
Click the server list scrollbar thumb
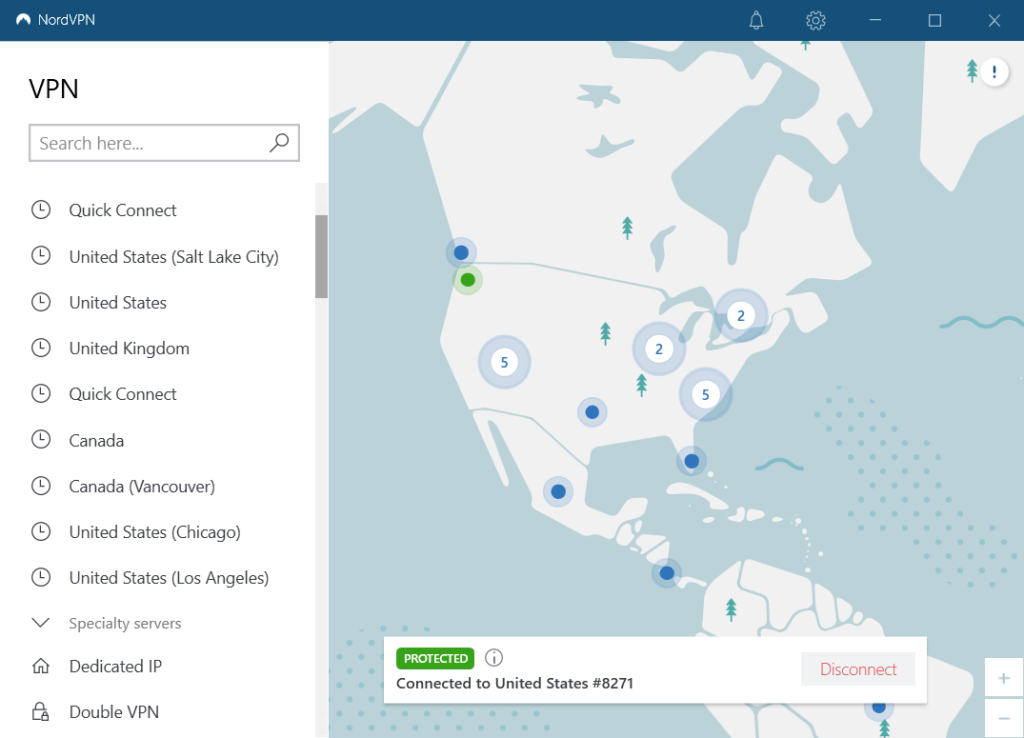(x=321, y=256)
